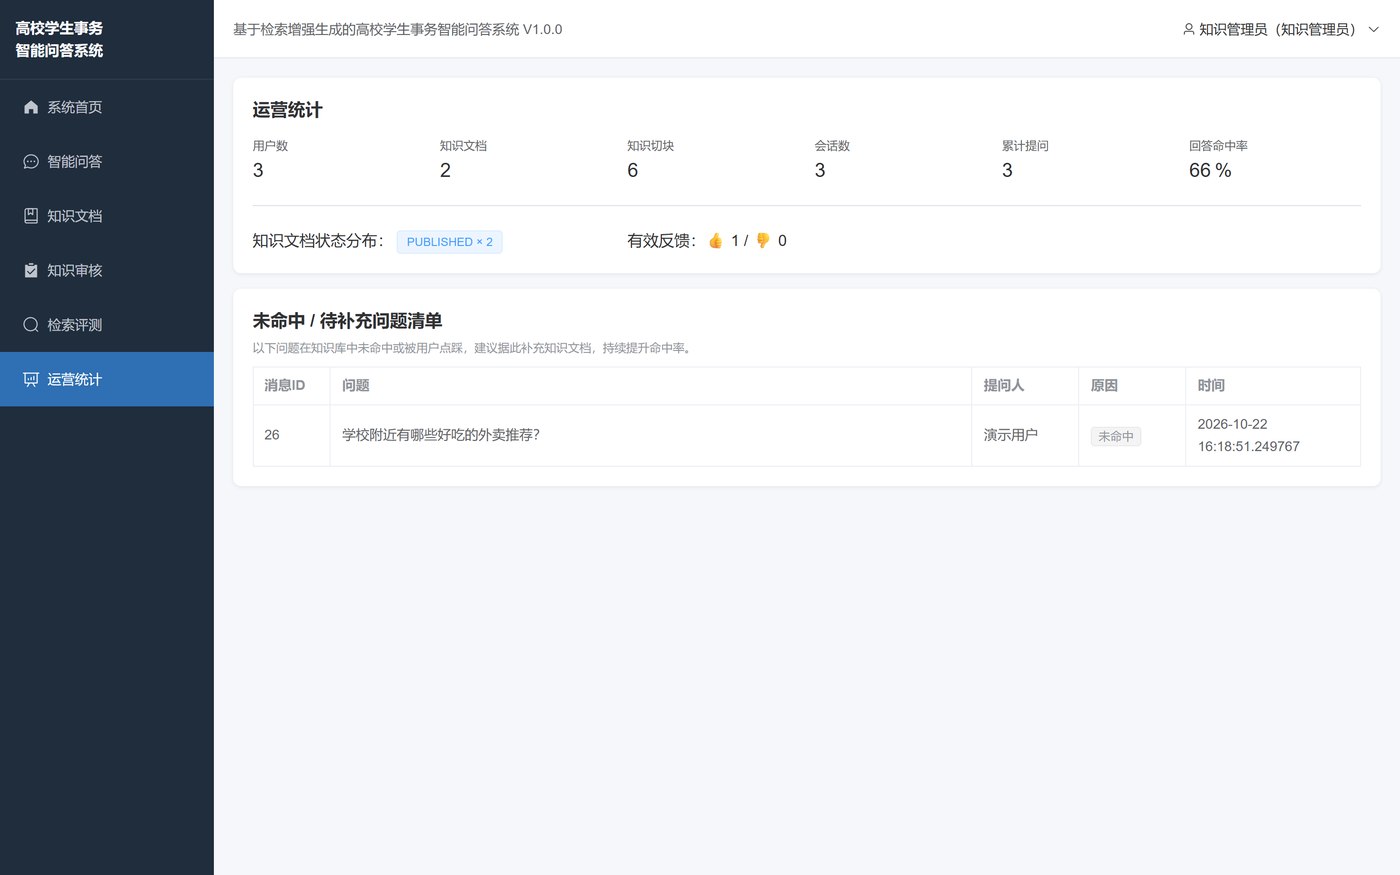The image size is (1400, 875).
Task: Click the home icon beside 系统首页
Action: (31, 107)
